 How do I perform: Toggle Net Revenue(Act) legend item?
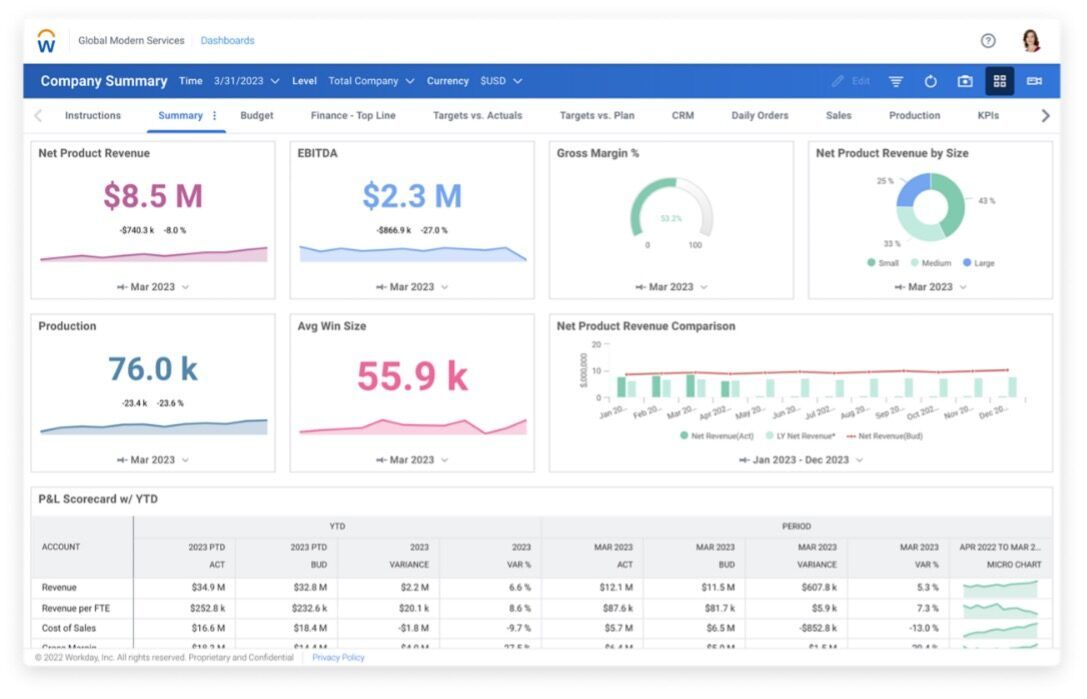717,437
